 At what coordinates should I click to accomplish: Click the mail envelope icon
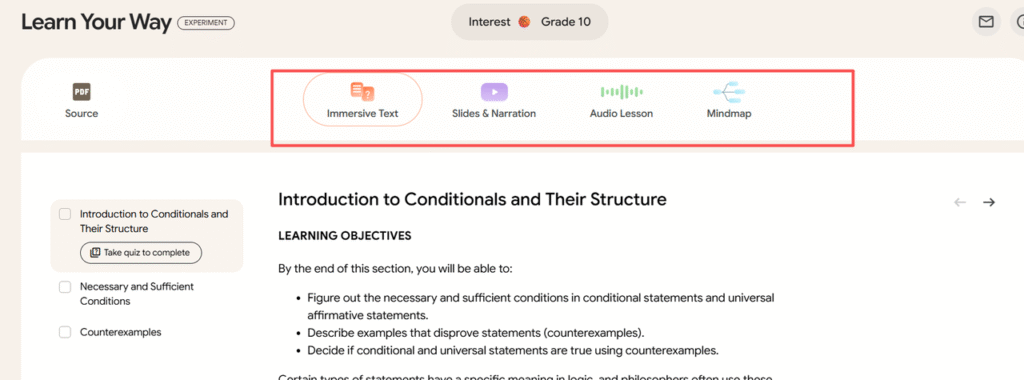[x=985, y=22]
